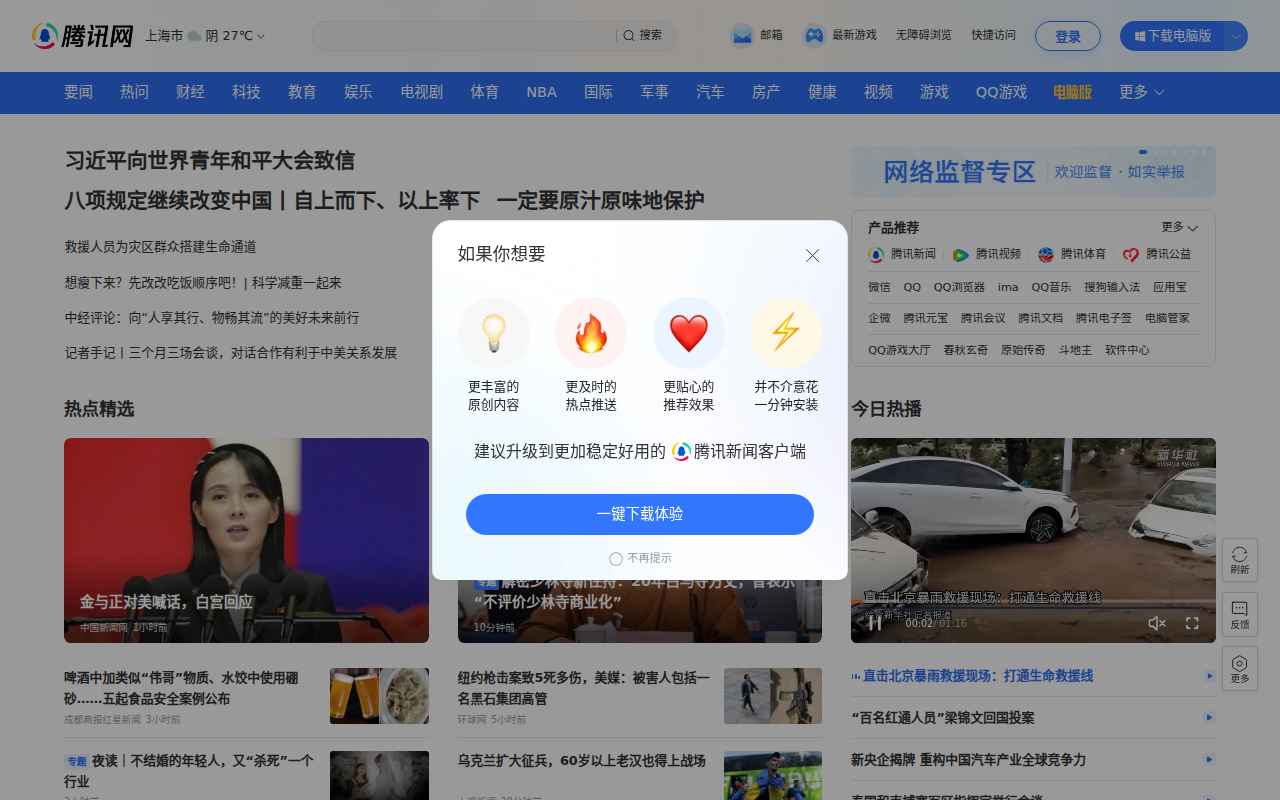Open article 啤酒中加类似伟哥物质
Image resolution: width=1280 pixels, height=800 pixels.
pos(181,688)
